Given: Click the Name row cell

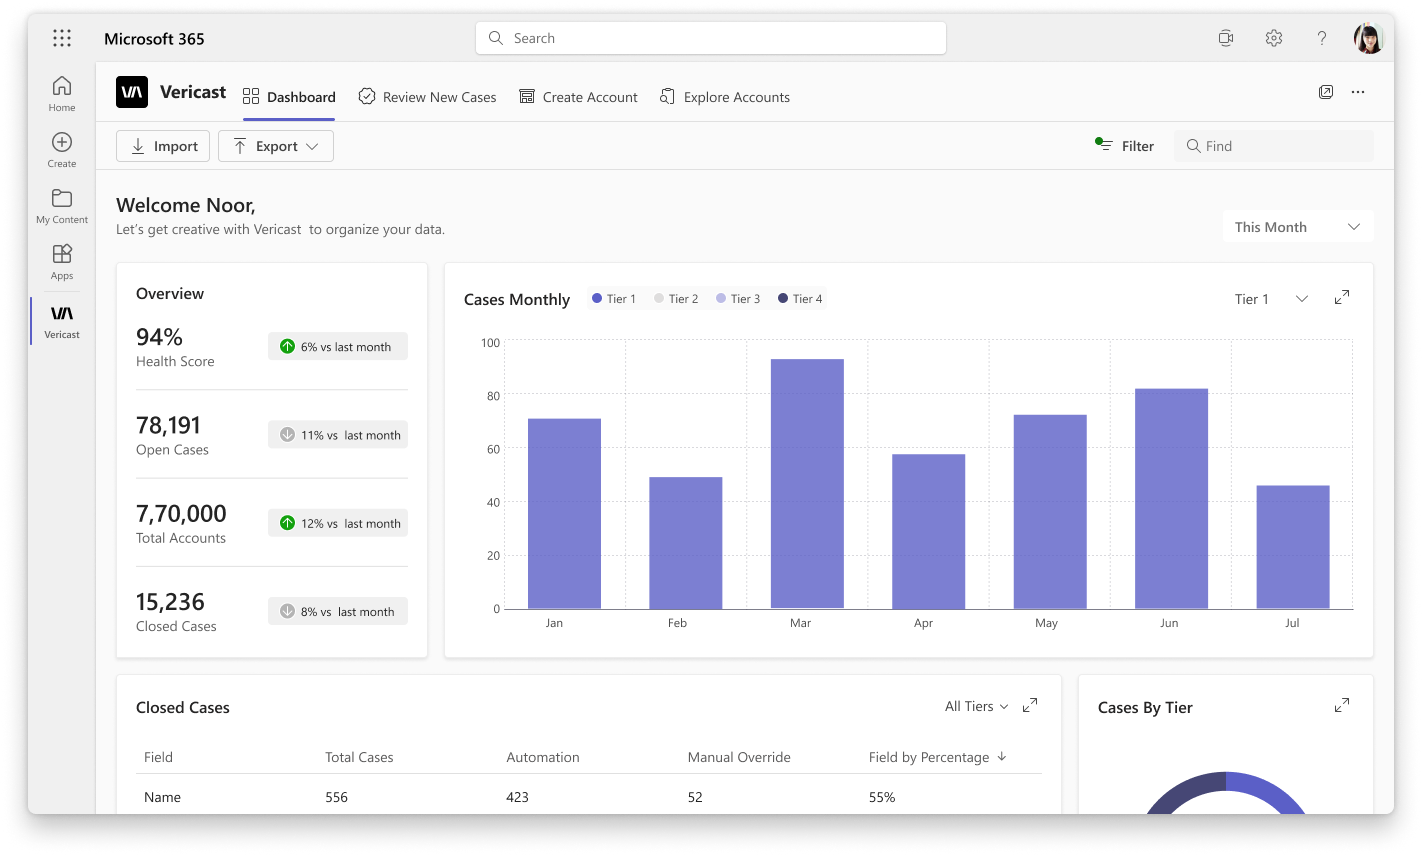Looking at the screenshot, I should pos(162,797).
